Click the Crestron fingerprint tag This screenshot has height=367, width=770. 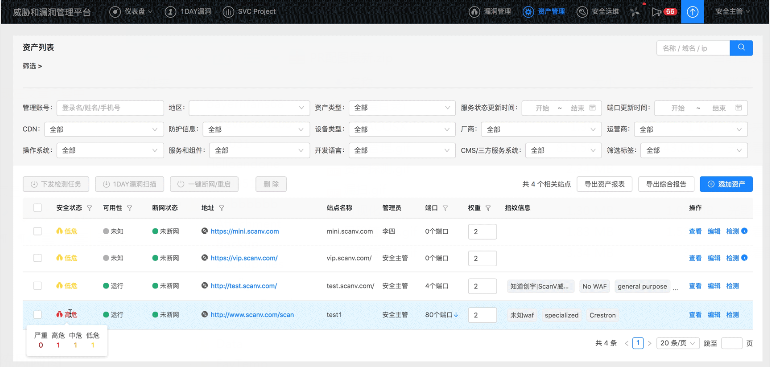(x=602, y=315)
